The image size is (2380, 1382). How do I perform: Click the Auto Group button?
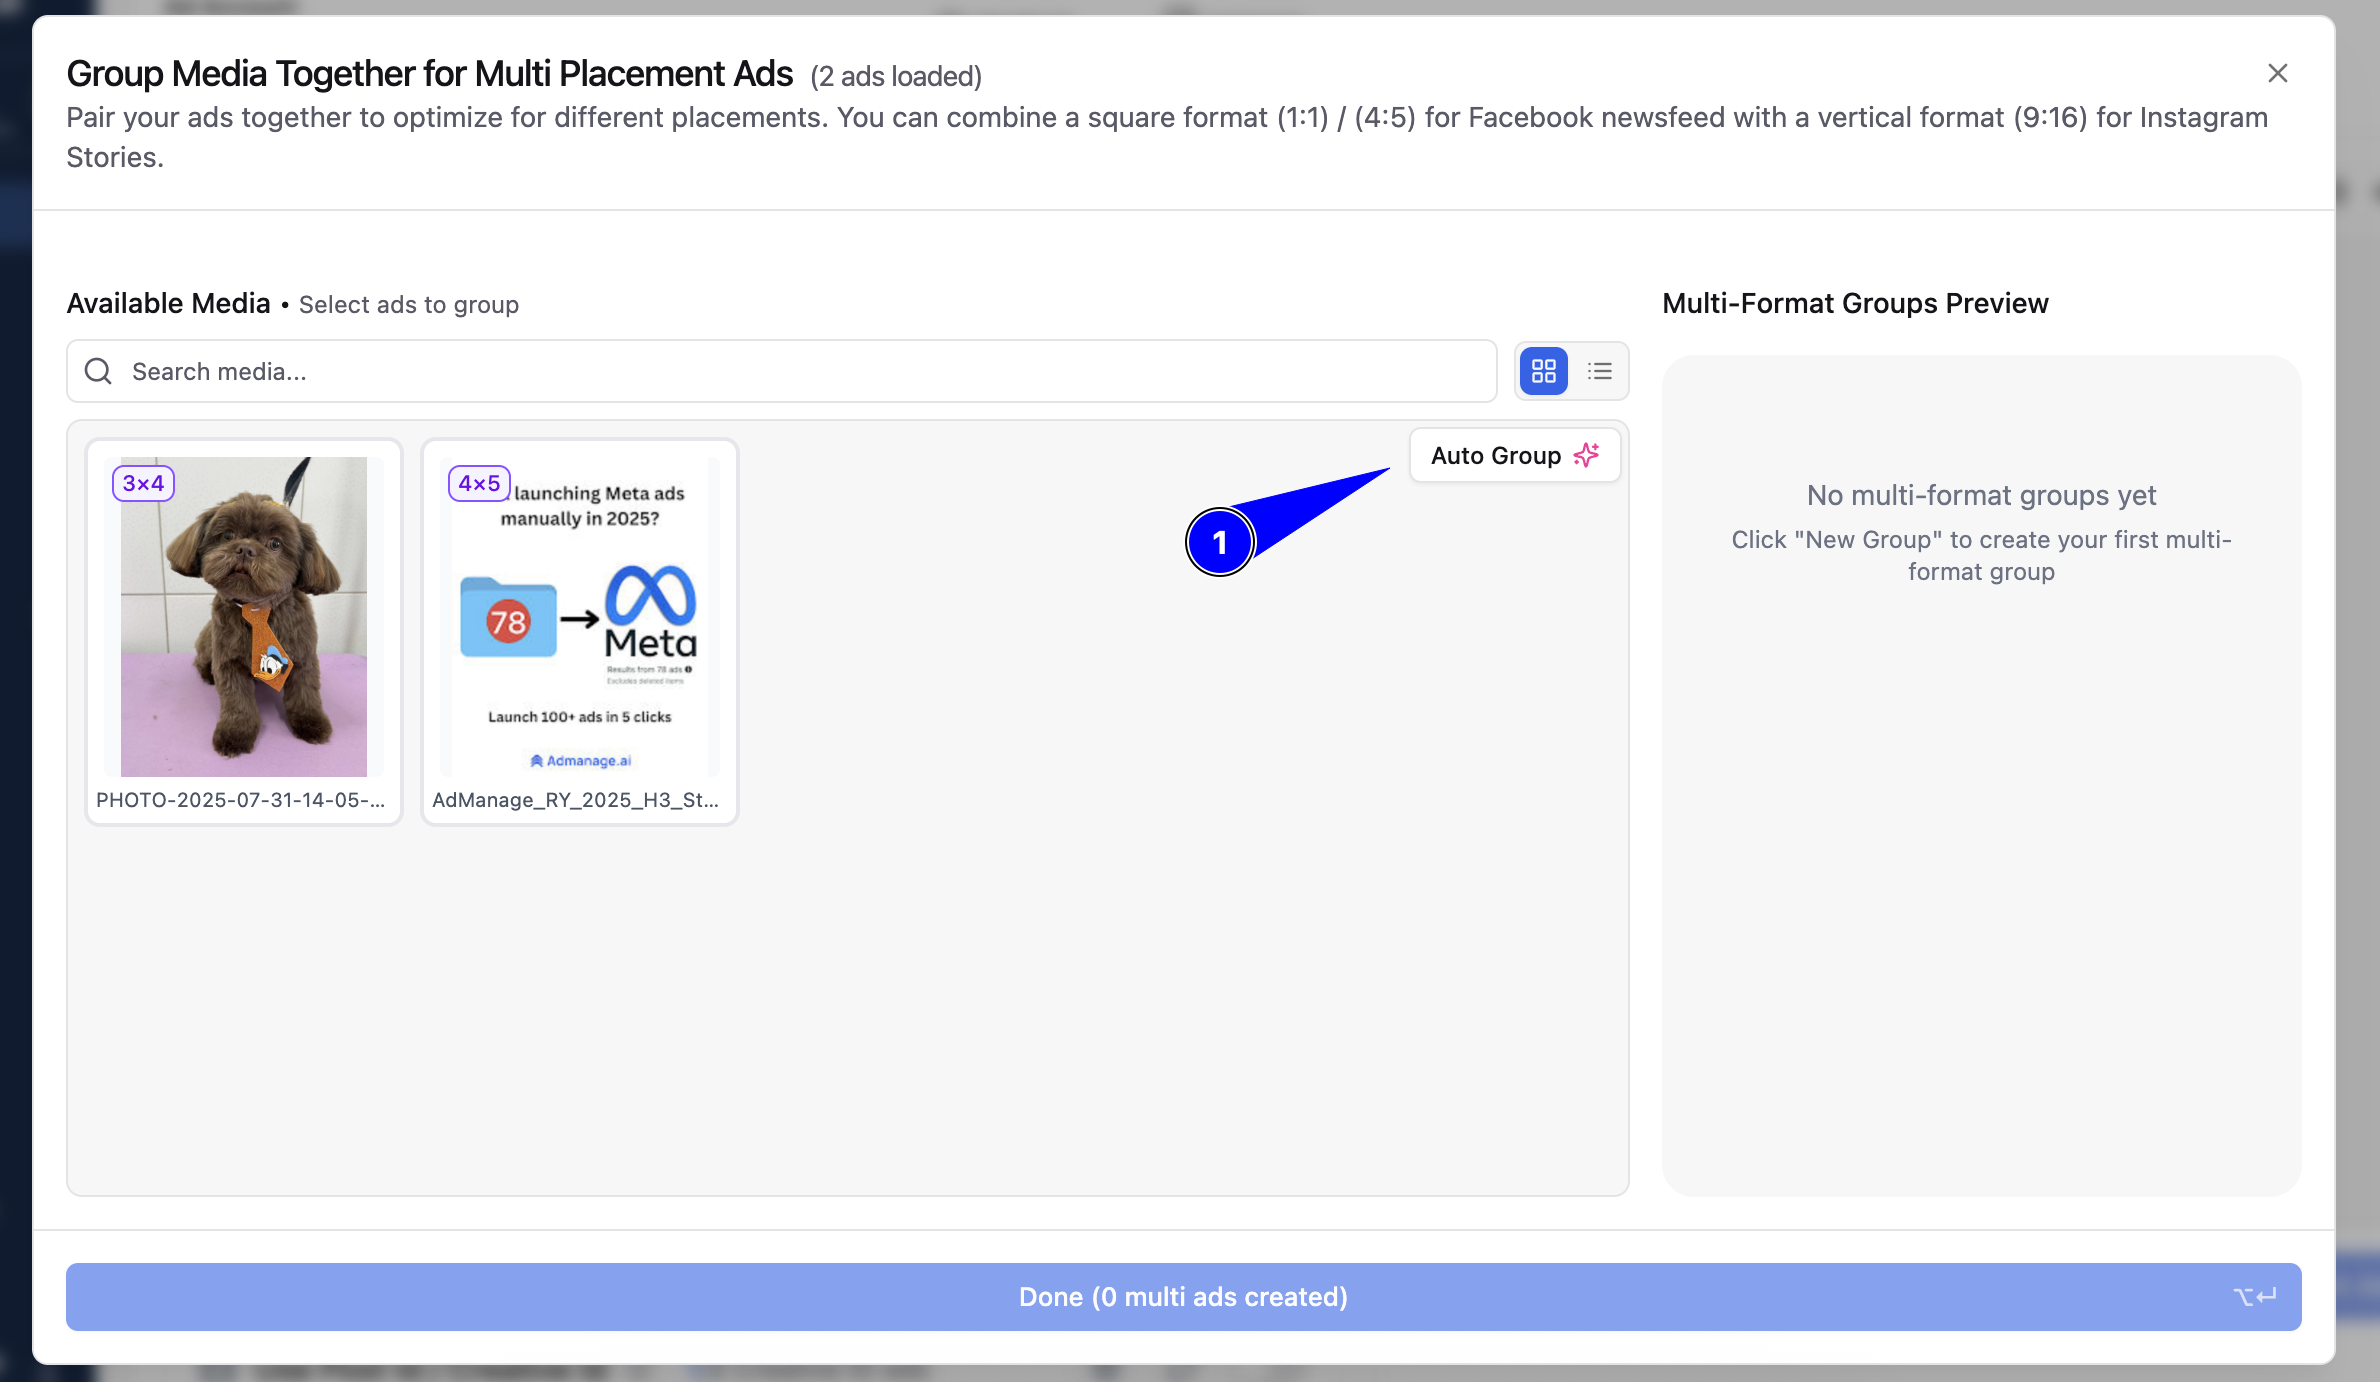(x=1514, y=455)
